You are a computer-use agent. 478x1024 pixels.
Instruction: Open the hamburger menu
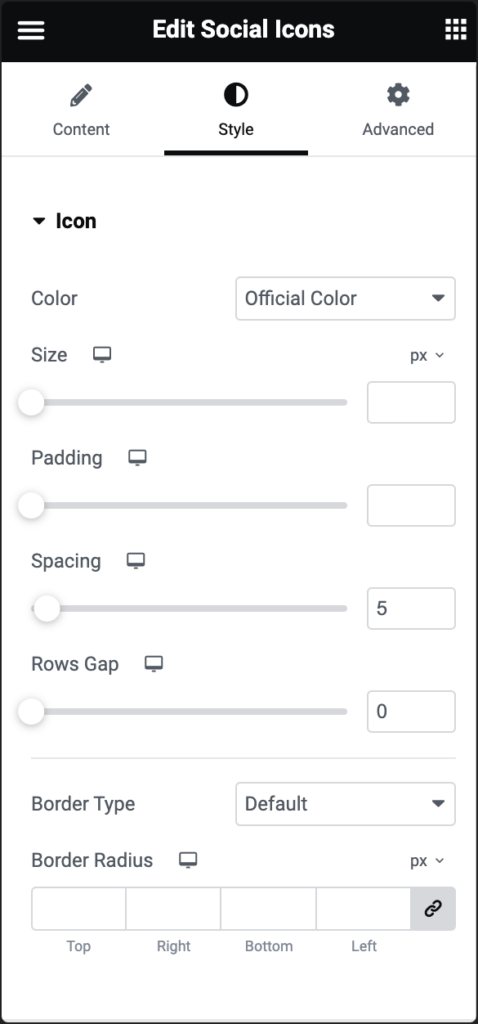31,29
